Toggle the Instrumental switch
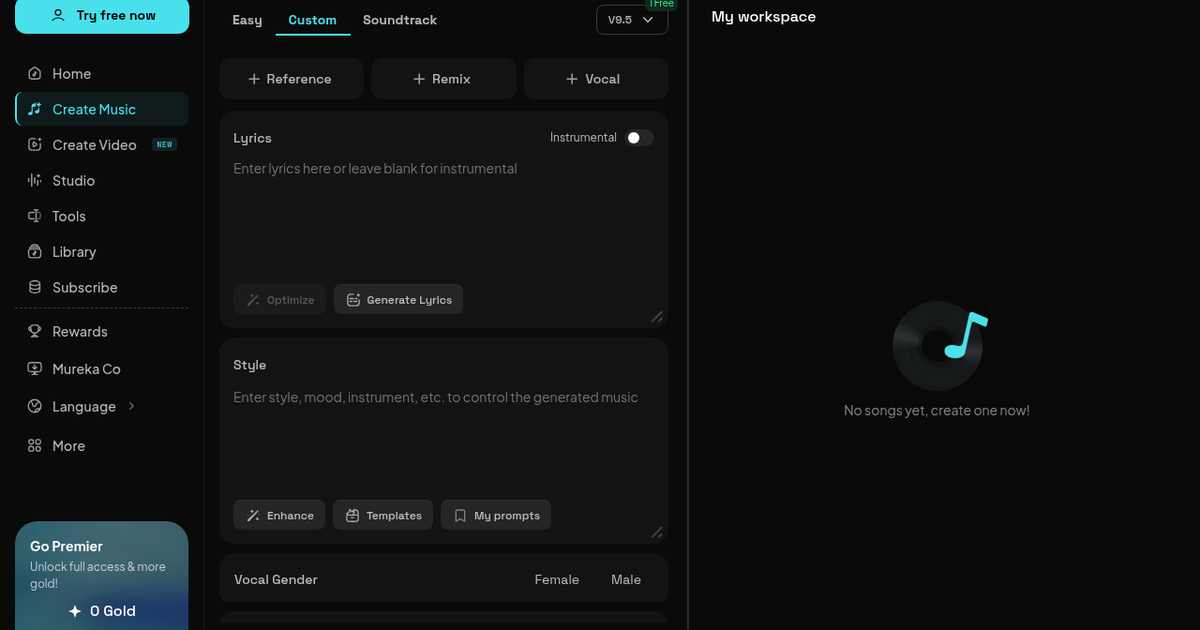 640,138
